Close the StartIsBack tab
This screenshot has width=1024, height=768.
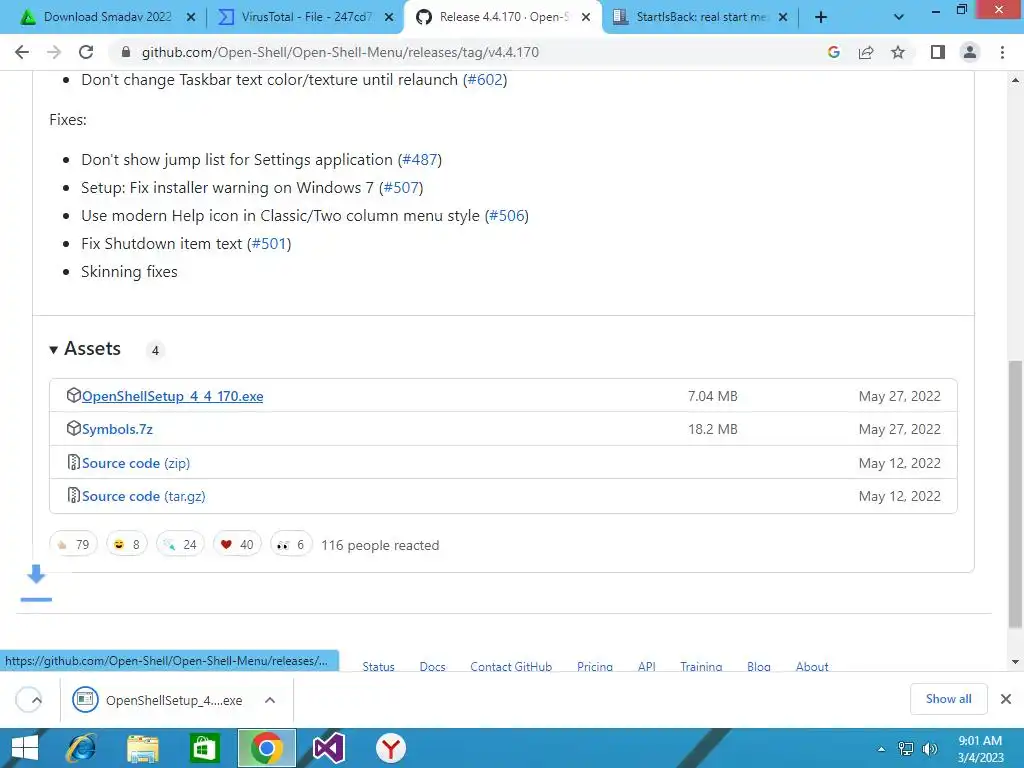pyautogui.click(x=783, y=18)
